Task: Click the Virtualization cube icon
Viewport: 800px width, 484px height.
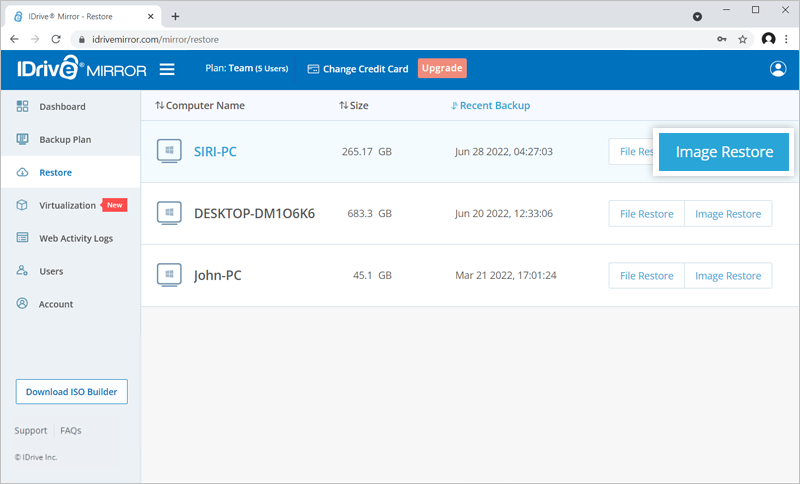Action: (22, 205)
